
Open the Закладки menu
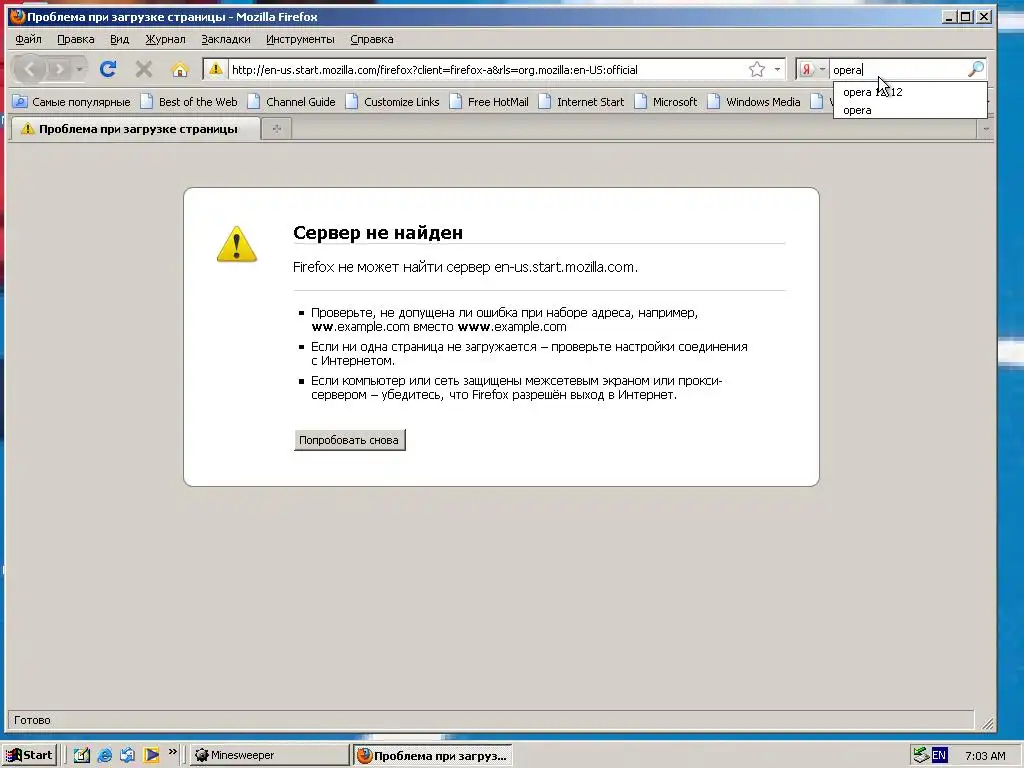225,39
